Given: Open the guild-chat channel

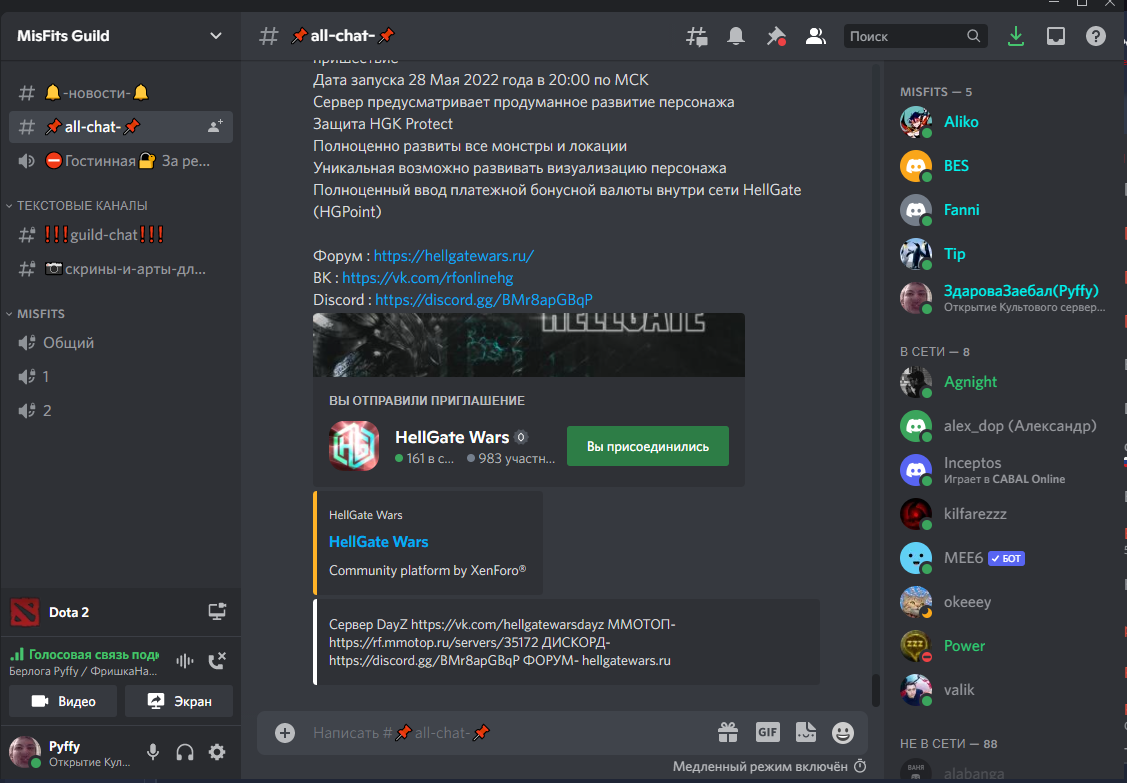Looking at the screenshot, I should click(121, 234).
